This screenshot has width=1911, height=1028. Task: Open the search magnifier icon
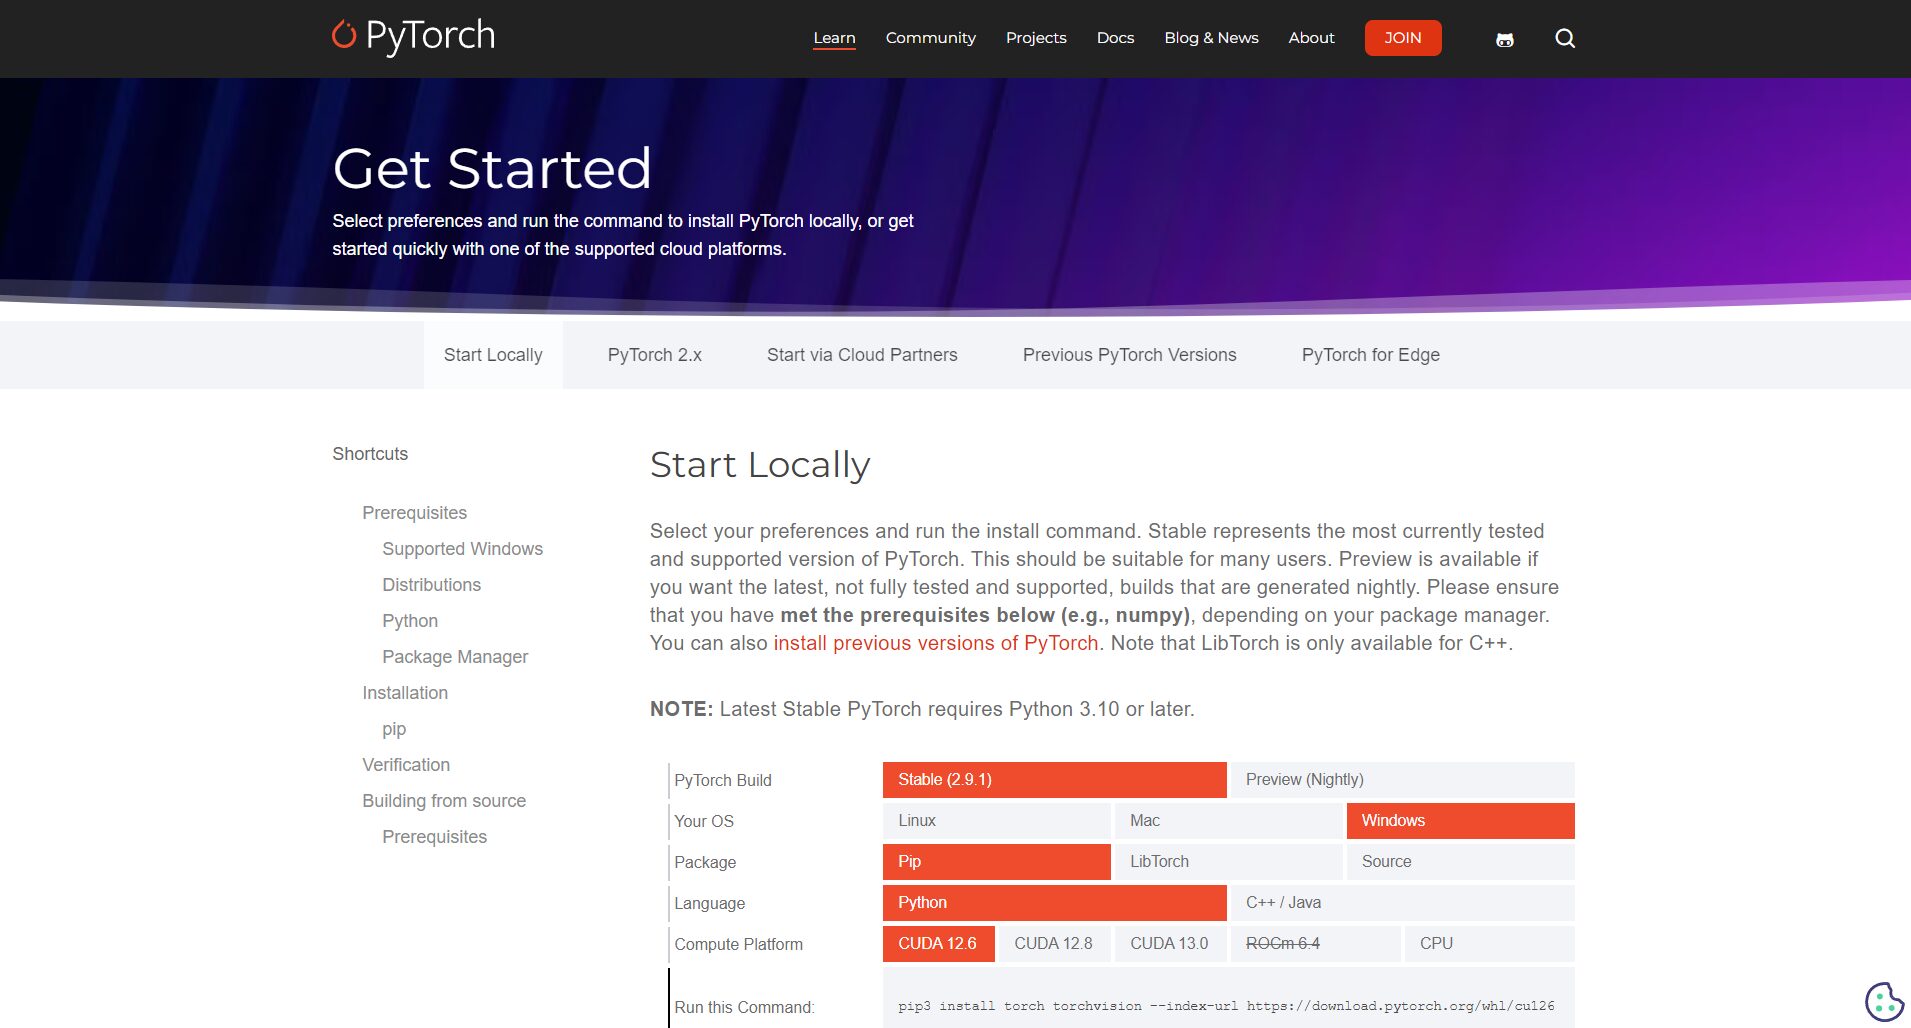tap(1565, 38)
